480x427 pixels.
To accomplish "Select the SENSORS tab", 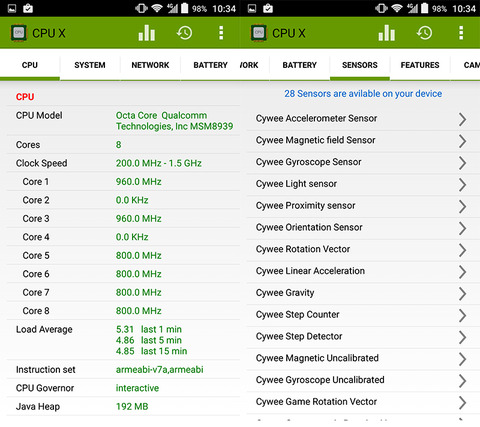I will 360,65.
